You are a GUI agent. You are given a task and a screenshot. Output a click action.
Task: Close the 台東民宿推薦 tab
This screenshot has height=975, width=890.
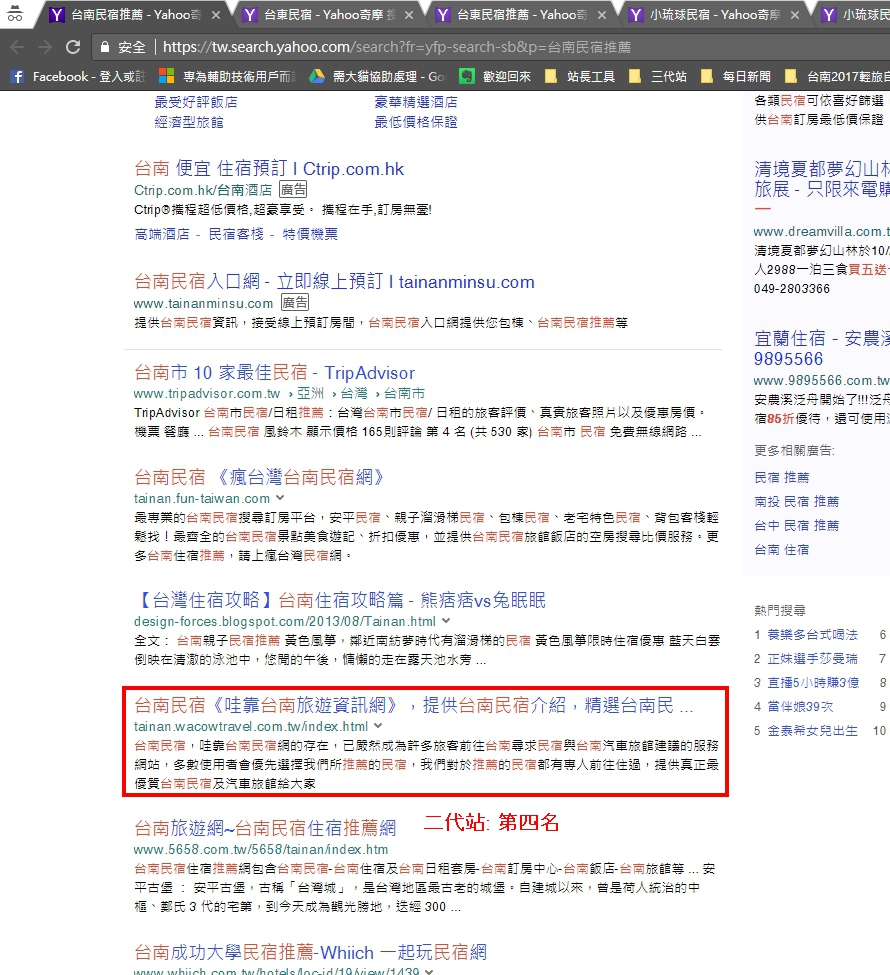601,15
